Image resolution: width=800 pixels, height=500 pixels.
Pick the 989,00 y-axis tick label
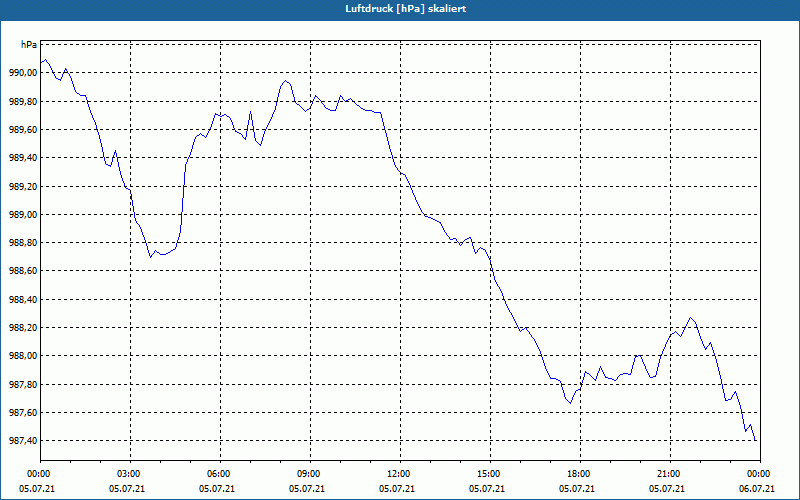[23, 214]
